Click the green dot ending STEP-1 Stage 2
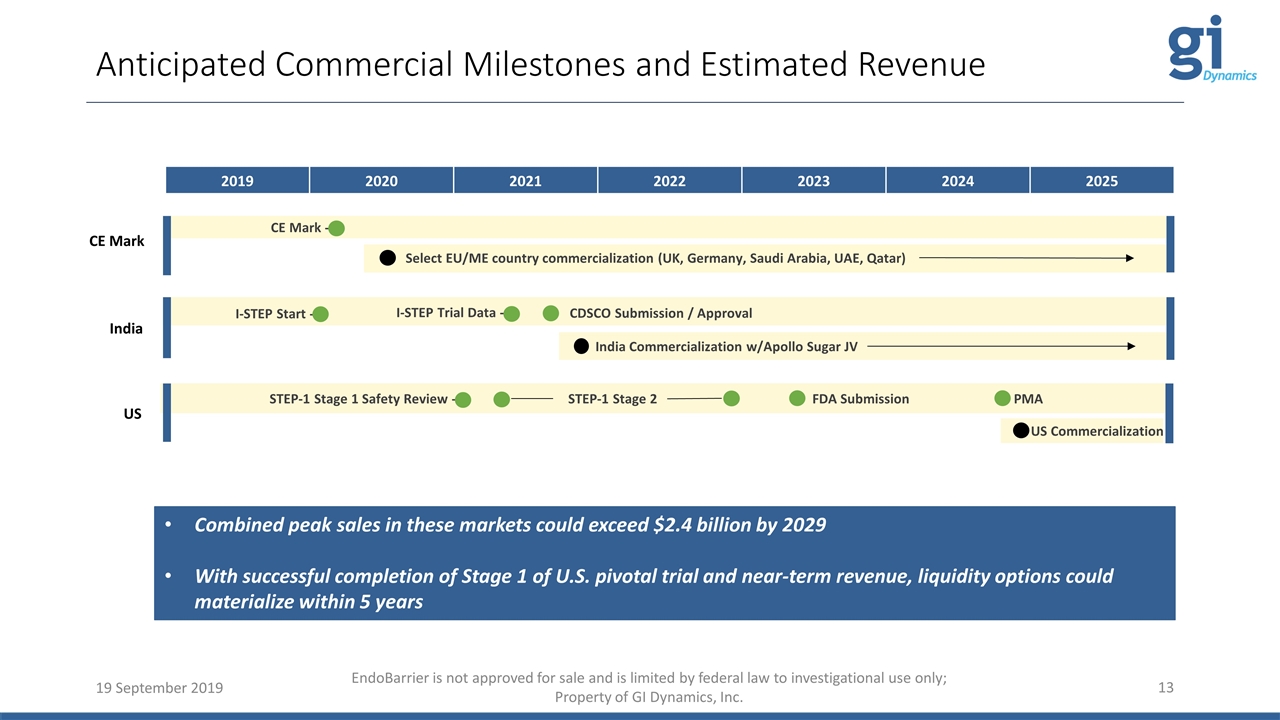Viewport: 1280px width, 720px height. (731, 399)
